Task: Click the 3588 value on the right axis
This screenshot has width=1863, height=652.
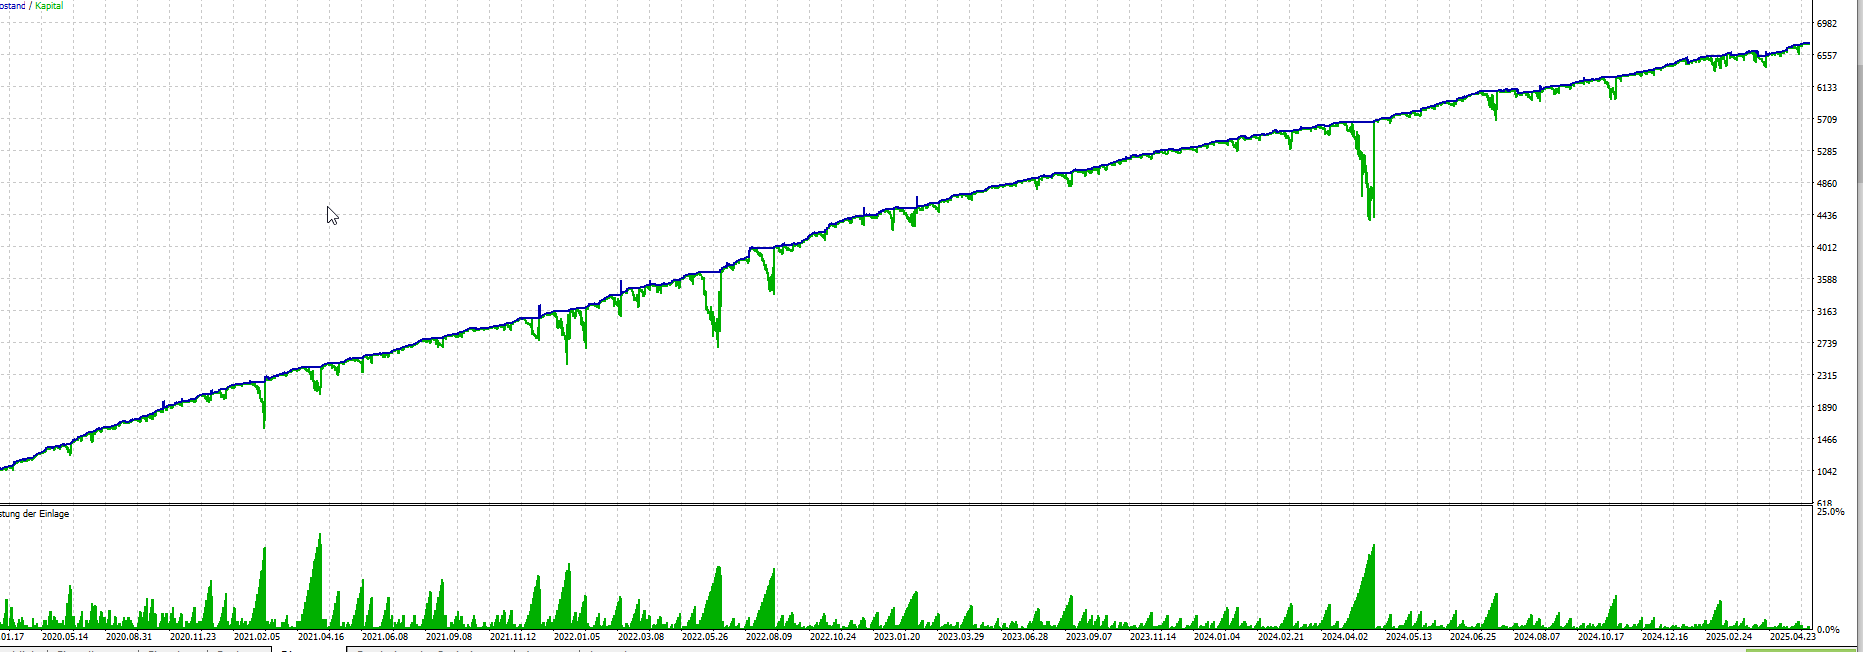Action: pyautogui.click(x=1827, y=280)
